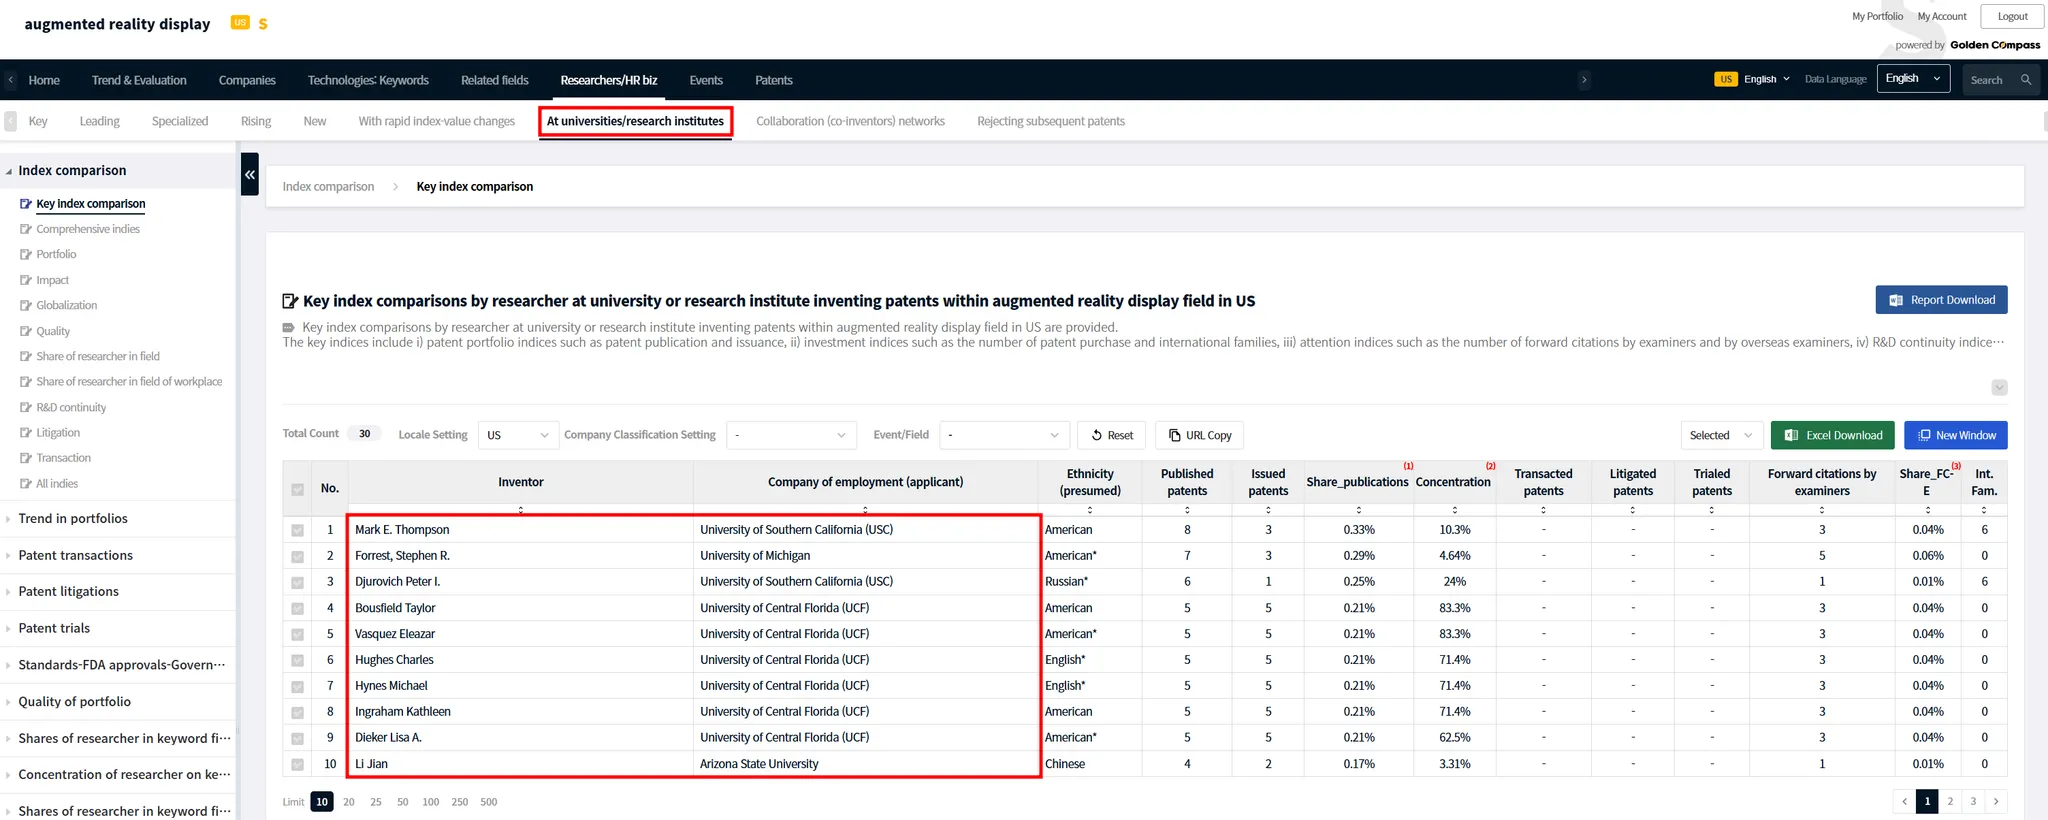Click the description expand chevron icon

[x=1999, y=388]
